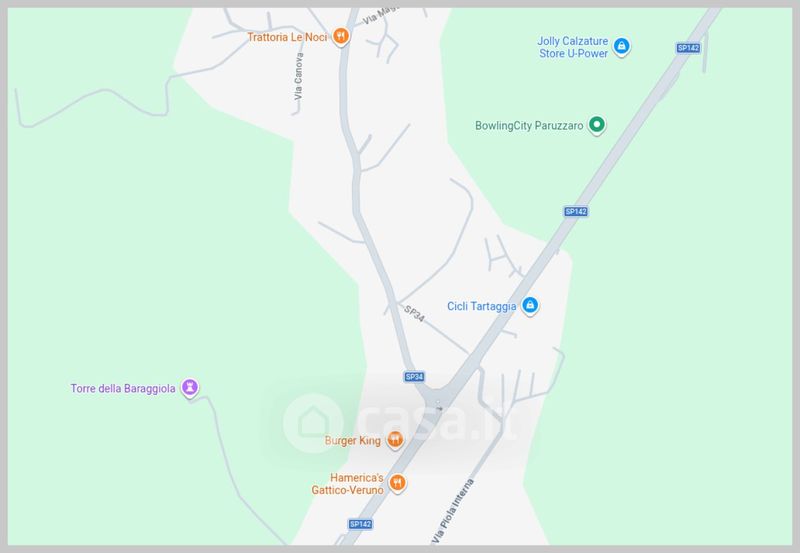
Task: Select the SP142 shield at top right
Action: click(688, 48)
